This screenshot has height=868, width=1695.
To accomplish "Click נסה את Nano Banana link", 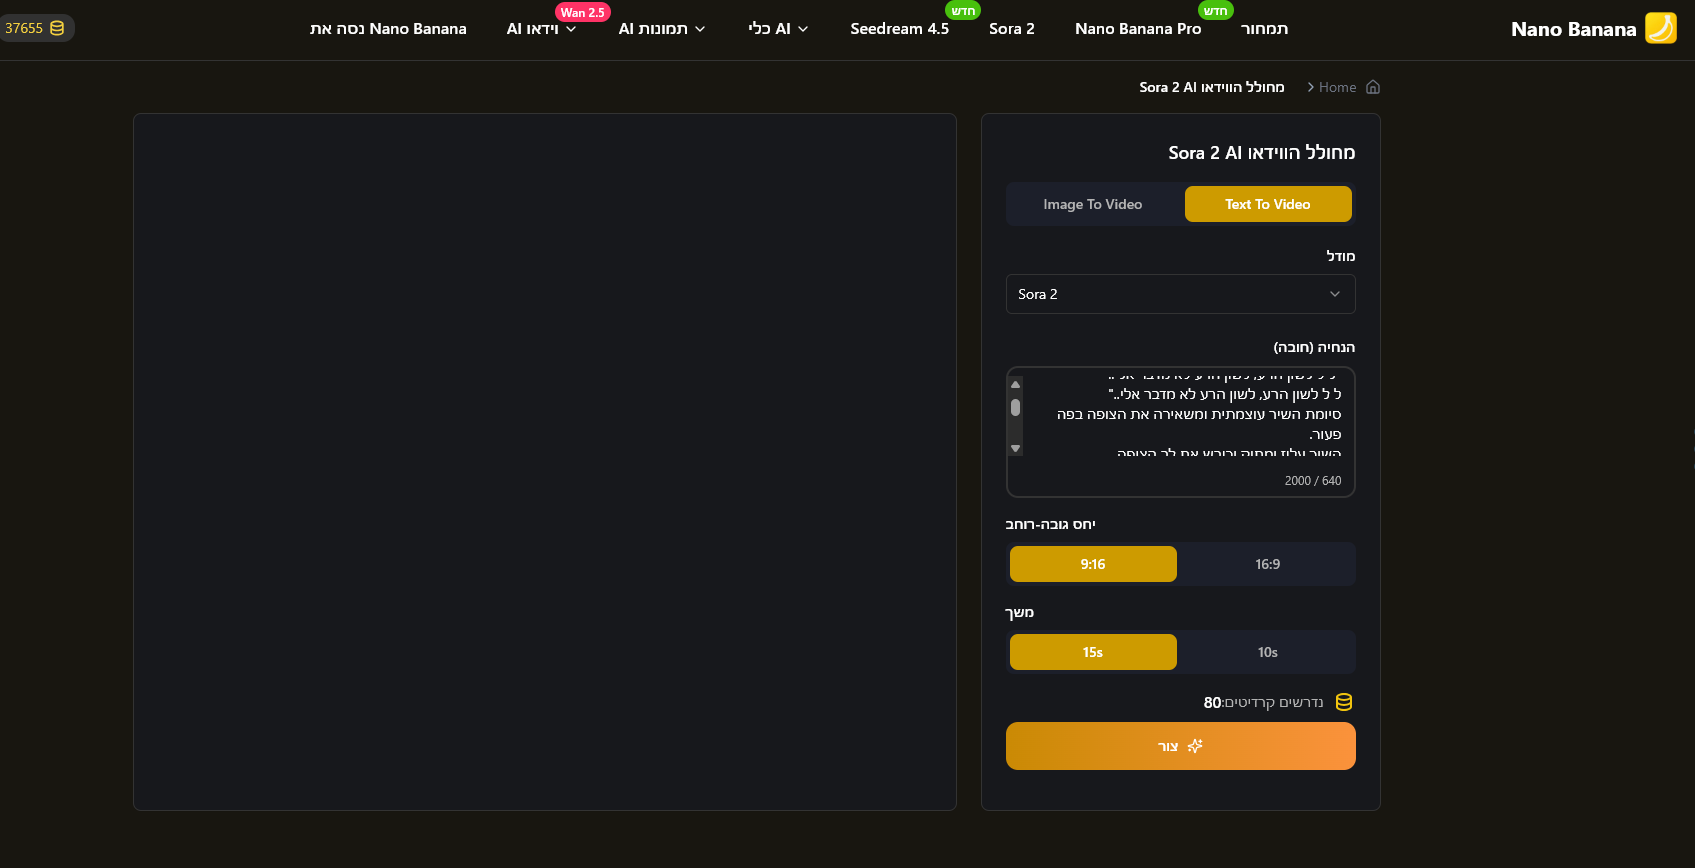I will 388,29.
